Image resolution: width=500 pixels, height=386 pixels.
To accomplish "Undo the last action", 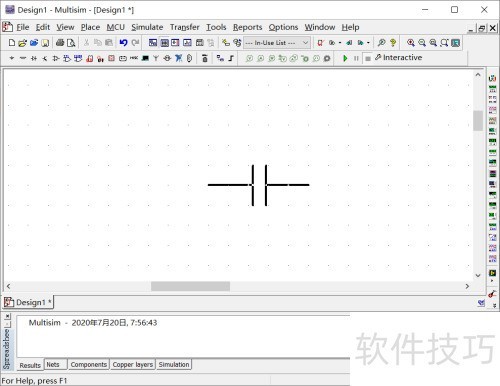I will point(123,43).
